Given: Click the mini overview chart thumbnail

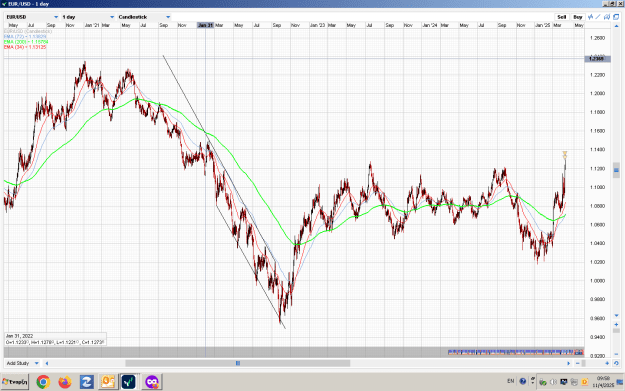Looking at the screenshot, I should click(515, 352).
